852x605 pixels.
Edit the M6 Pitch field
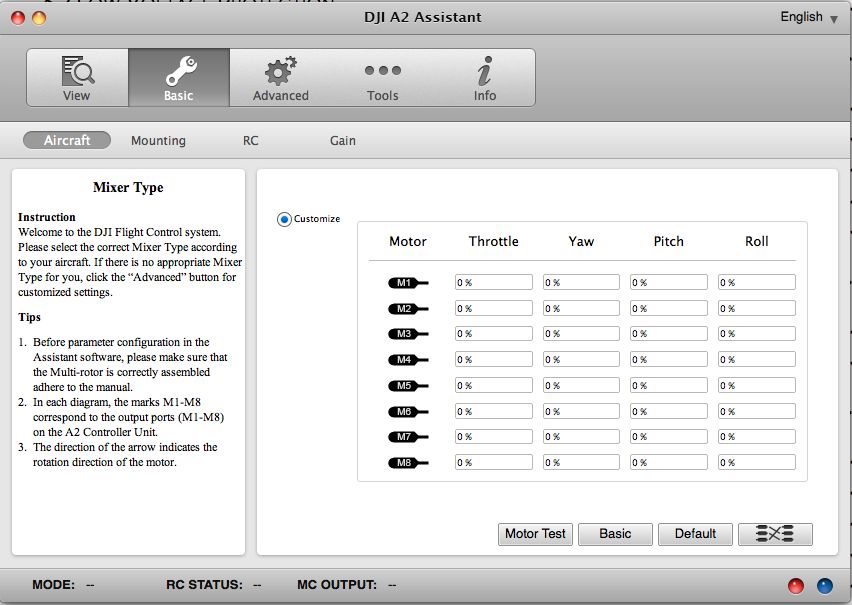pos(669,411)
